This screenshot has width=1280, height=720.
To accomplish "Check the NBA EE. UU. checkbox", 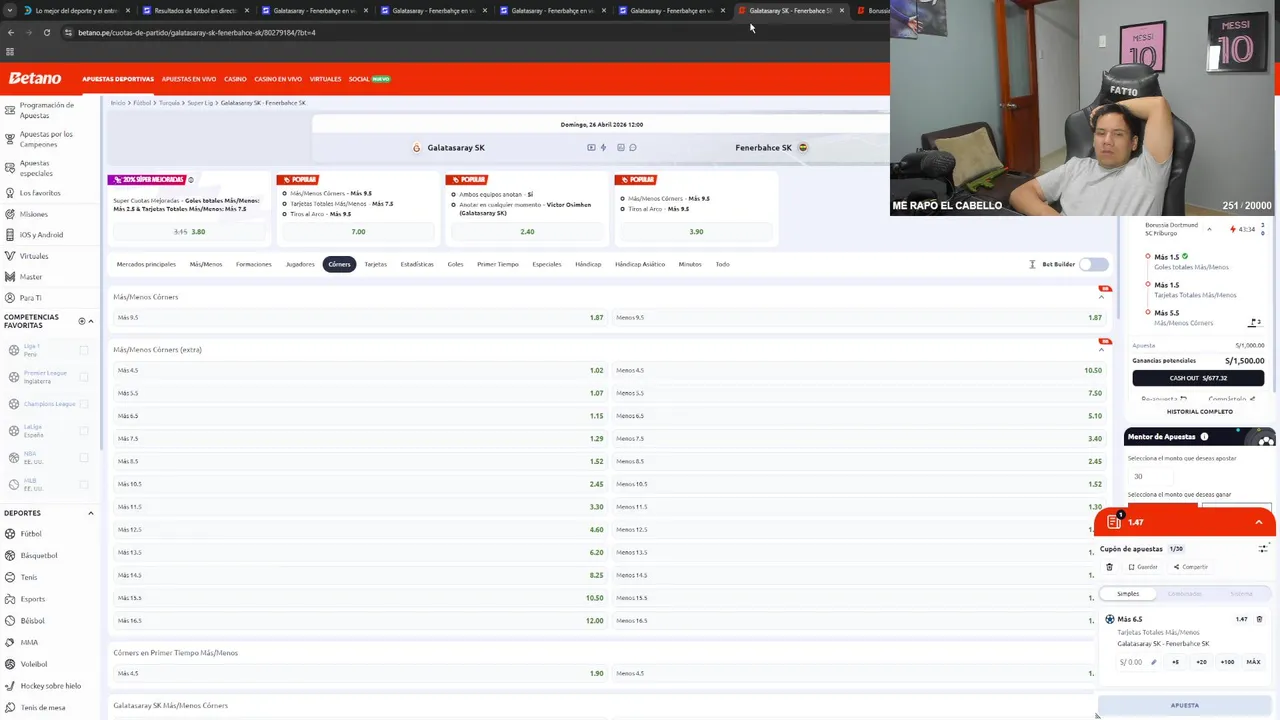I will point(84,458).
